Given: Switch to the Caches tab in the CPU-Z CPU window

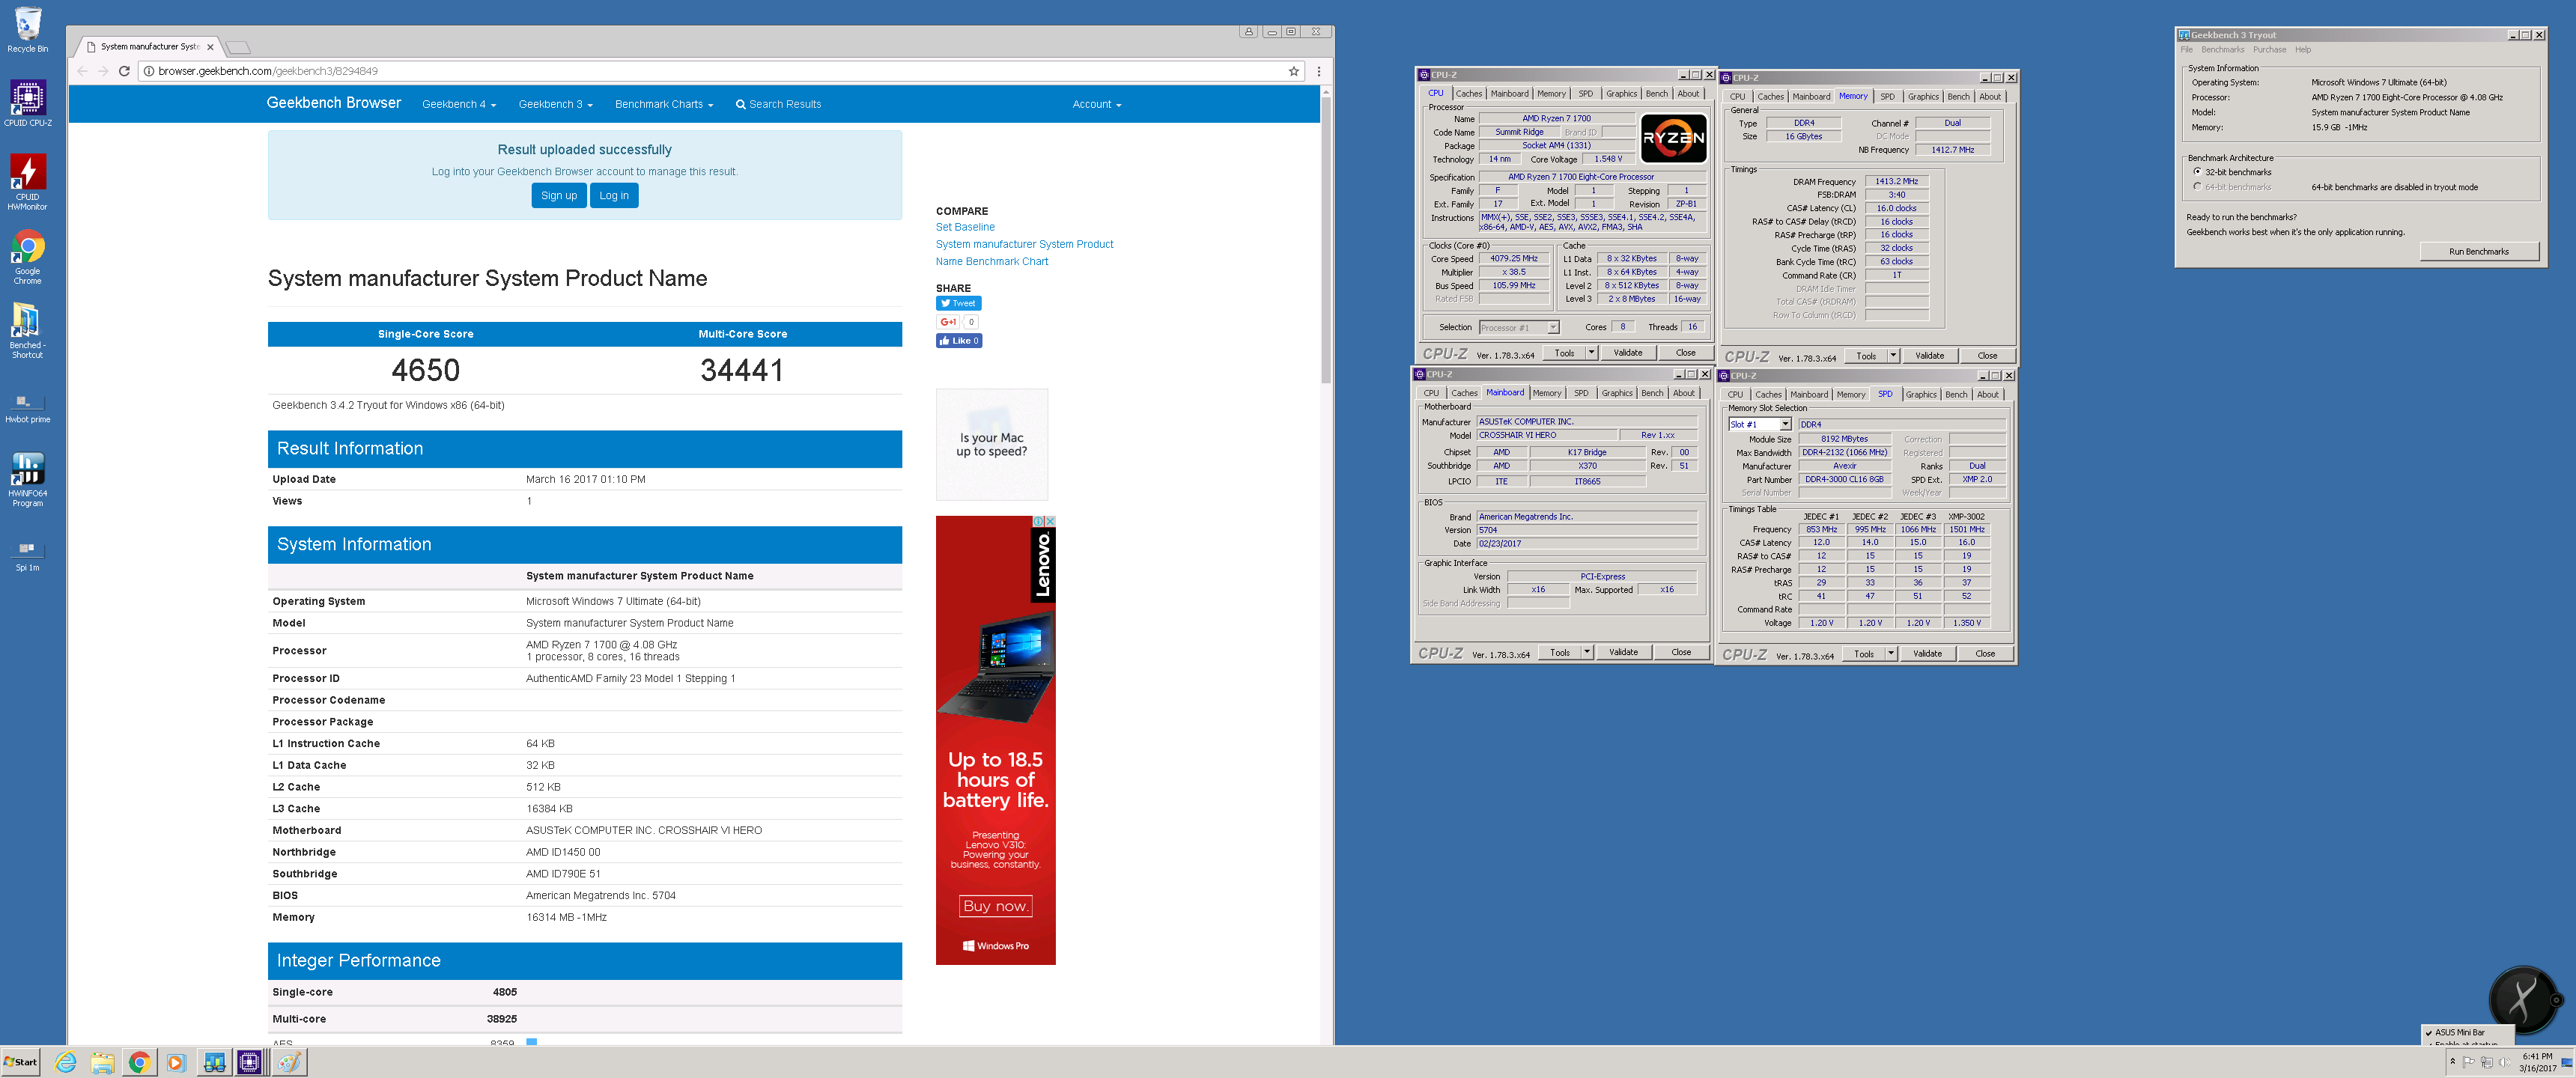Looking at the screenshot, I should coord(1468,93).
